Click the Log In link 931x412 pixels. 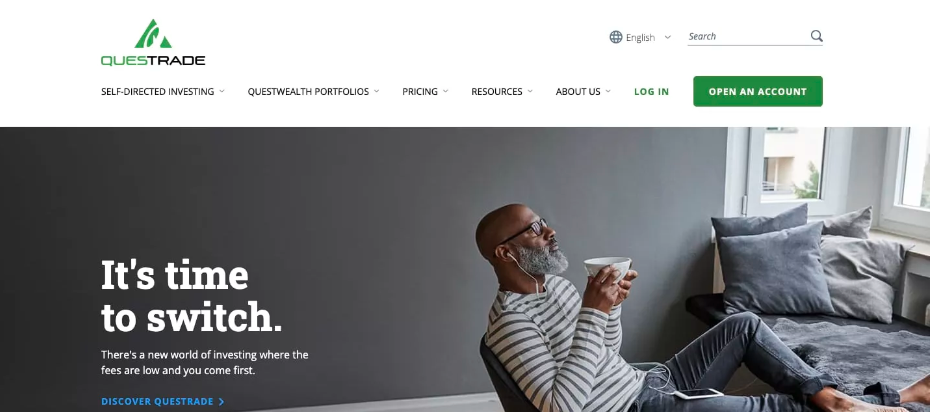coord(651,91)
